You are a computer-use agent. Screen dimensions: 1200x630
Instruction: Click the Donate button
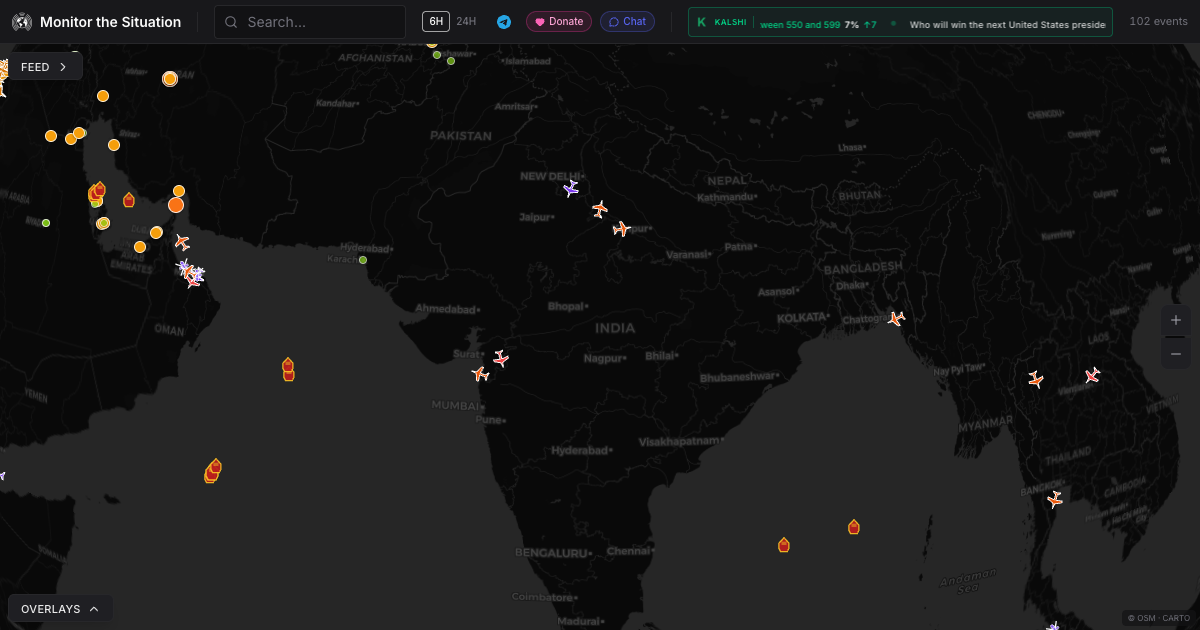coord(558,21)
